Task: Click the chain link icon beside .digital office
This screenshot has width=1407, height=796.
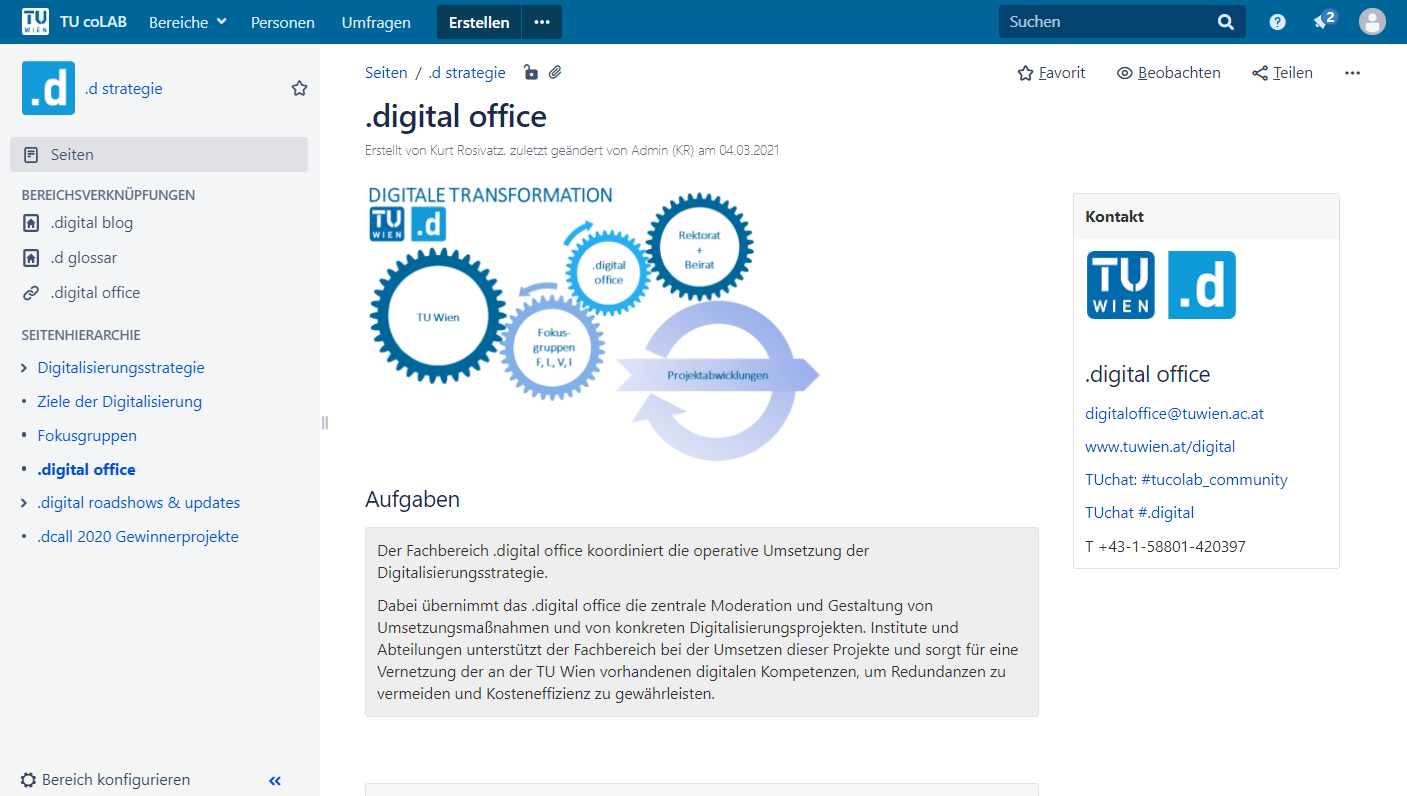Action: [x=32, y=293]
